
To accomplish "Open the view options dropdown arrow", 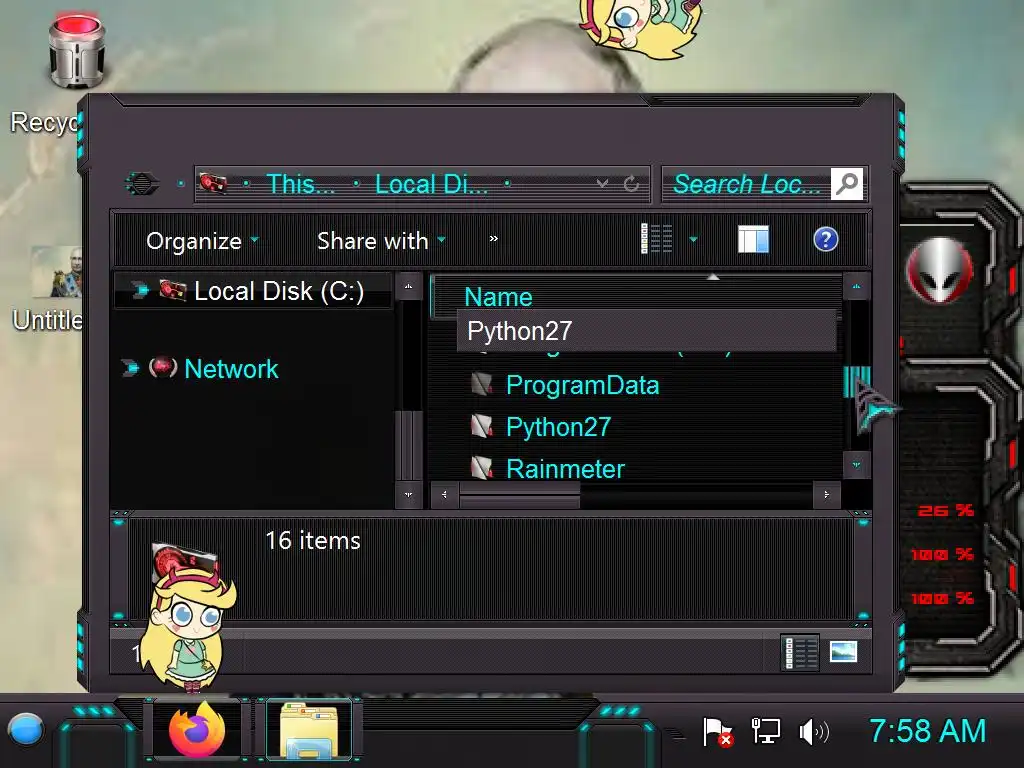I will pos(694,239).
